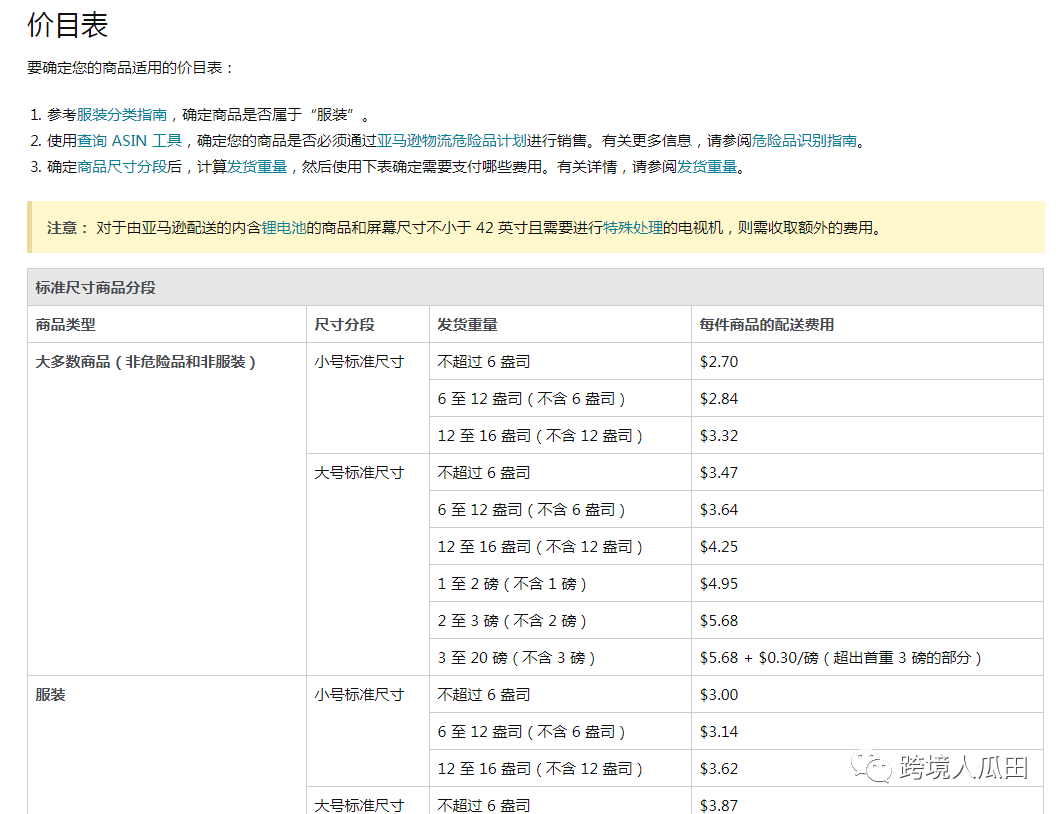1063x814 pixels.
Task: Click the 标准尺寸商品分段 table header
Action: pyautogui.click(x=98, y=287)
